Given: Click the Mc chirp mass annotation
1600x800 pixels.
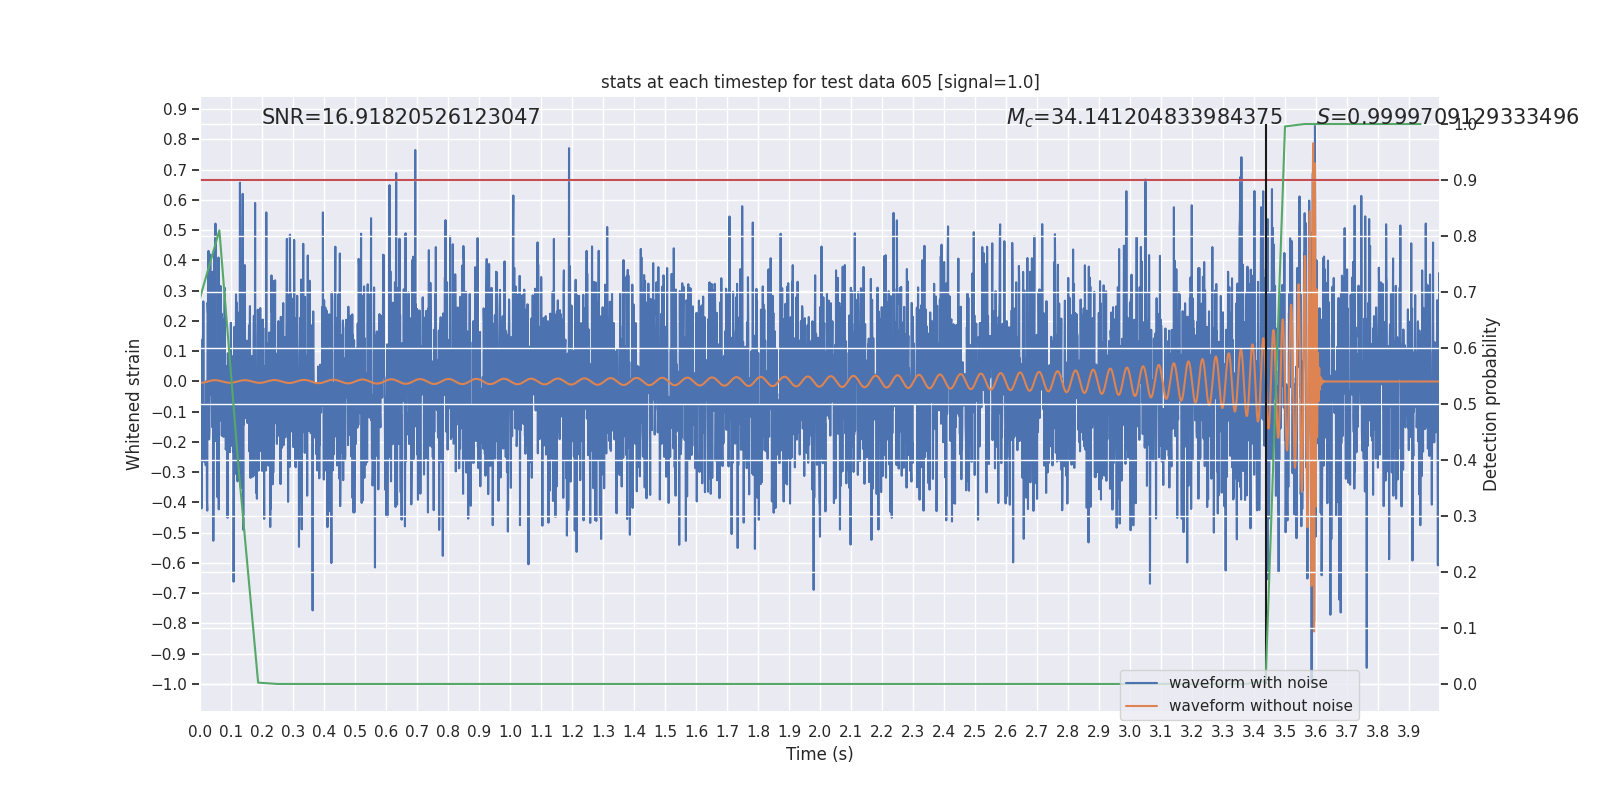Looking at the screenshot, I should click(x=1145, y=117).
